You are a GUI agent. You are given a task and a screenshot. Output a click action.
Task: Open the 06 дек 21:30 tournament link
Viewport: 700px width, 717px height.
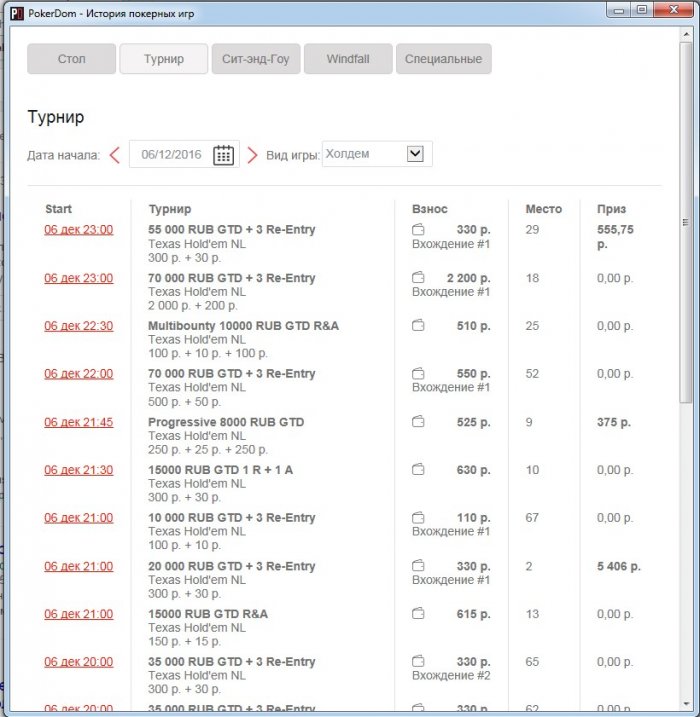point(79,470)
